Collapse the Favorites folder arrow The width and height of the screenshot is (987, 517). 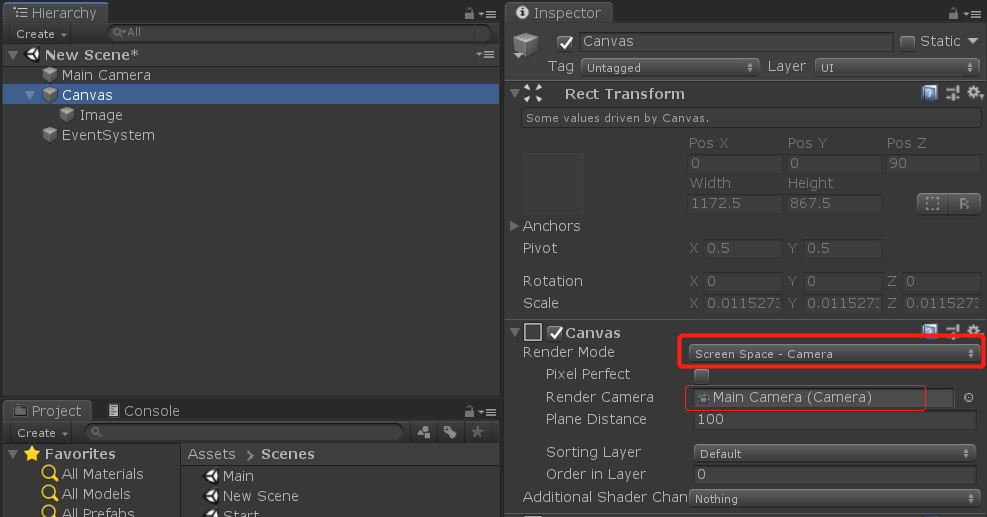[x=13, y=453]
